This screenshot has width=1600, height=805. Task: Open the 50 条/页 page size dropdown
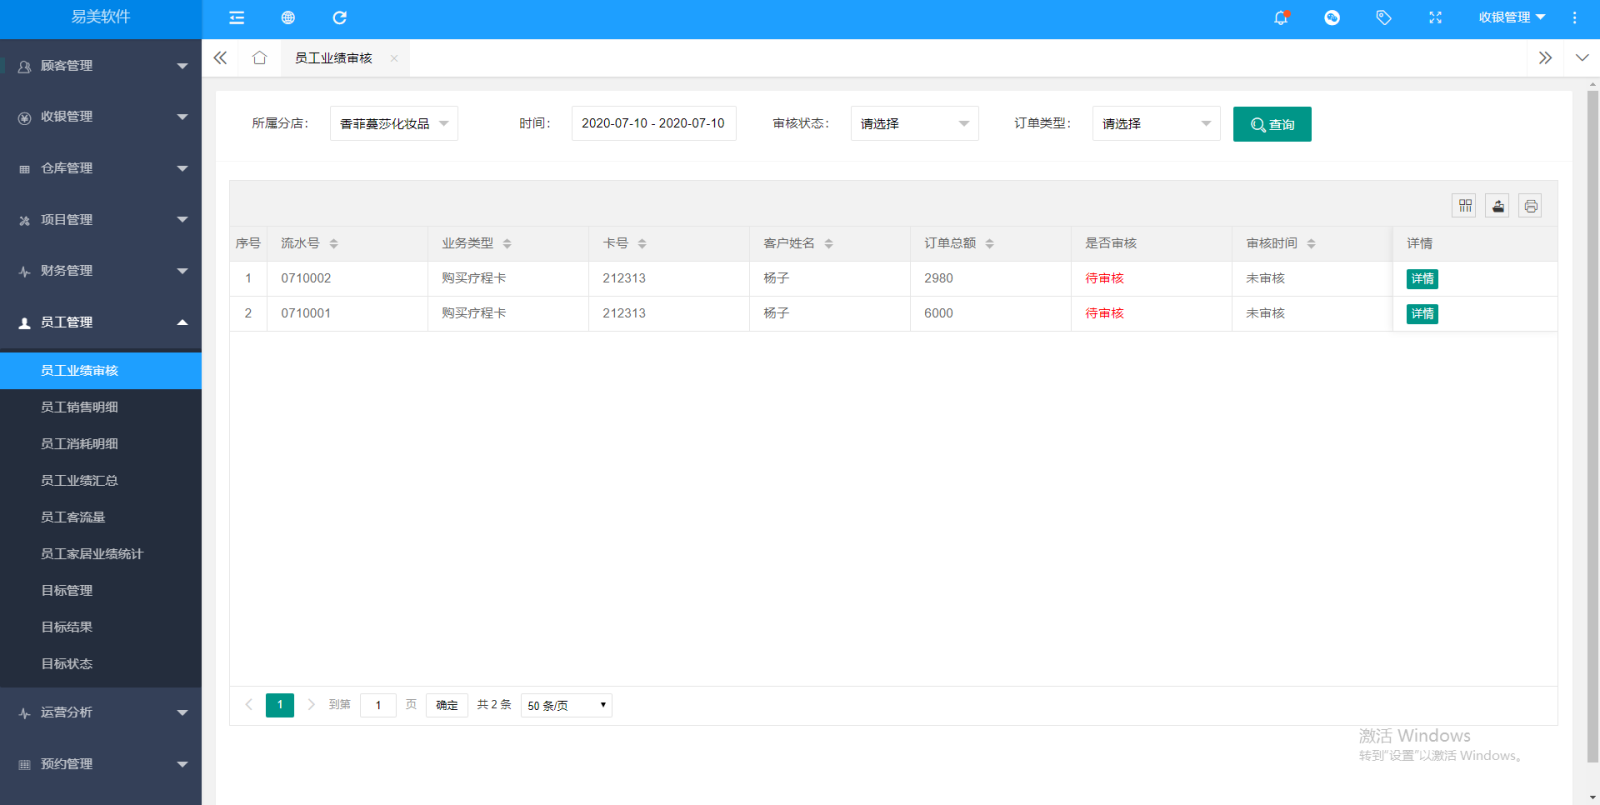566,705
